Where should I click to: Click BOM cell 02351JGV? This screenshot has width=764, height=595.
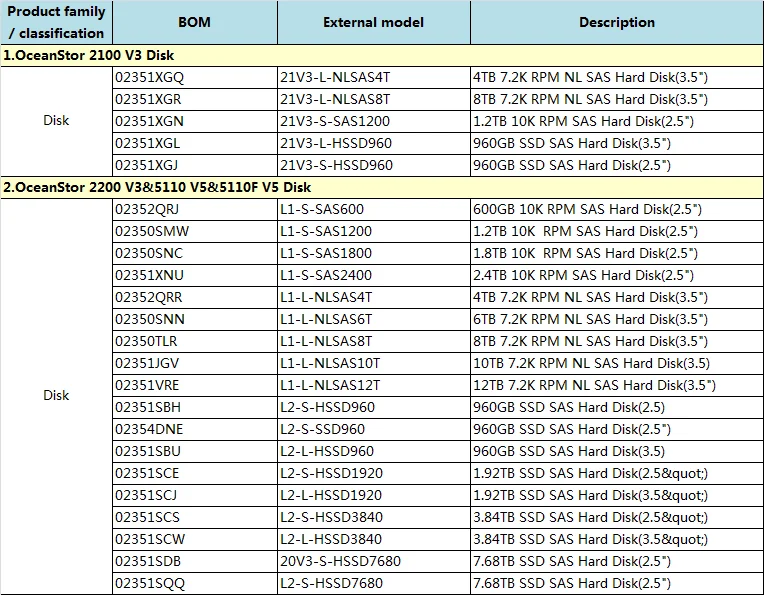point(148,363)
